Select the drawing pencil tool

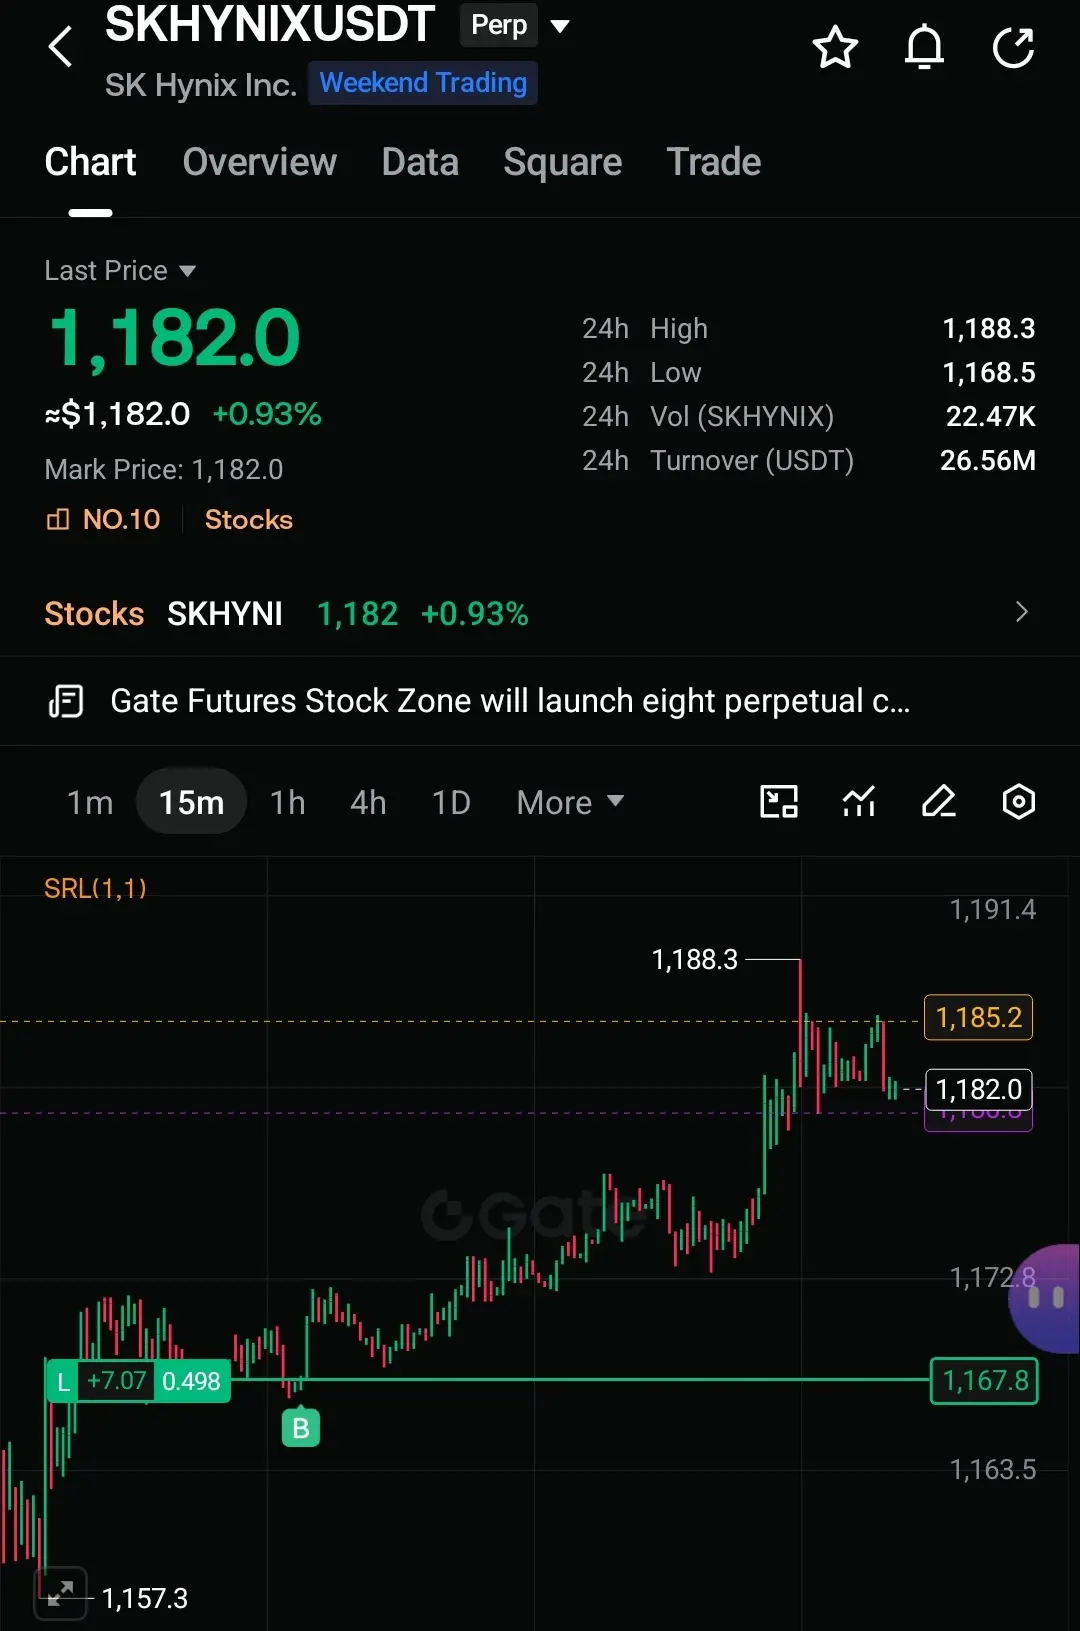click(939, 802)
